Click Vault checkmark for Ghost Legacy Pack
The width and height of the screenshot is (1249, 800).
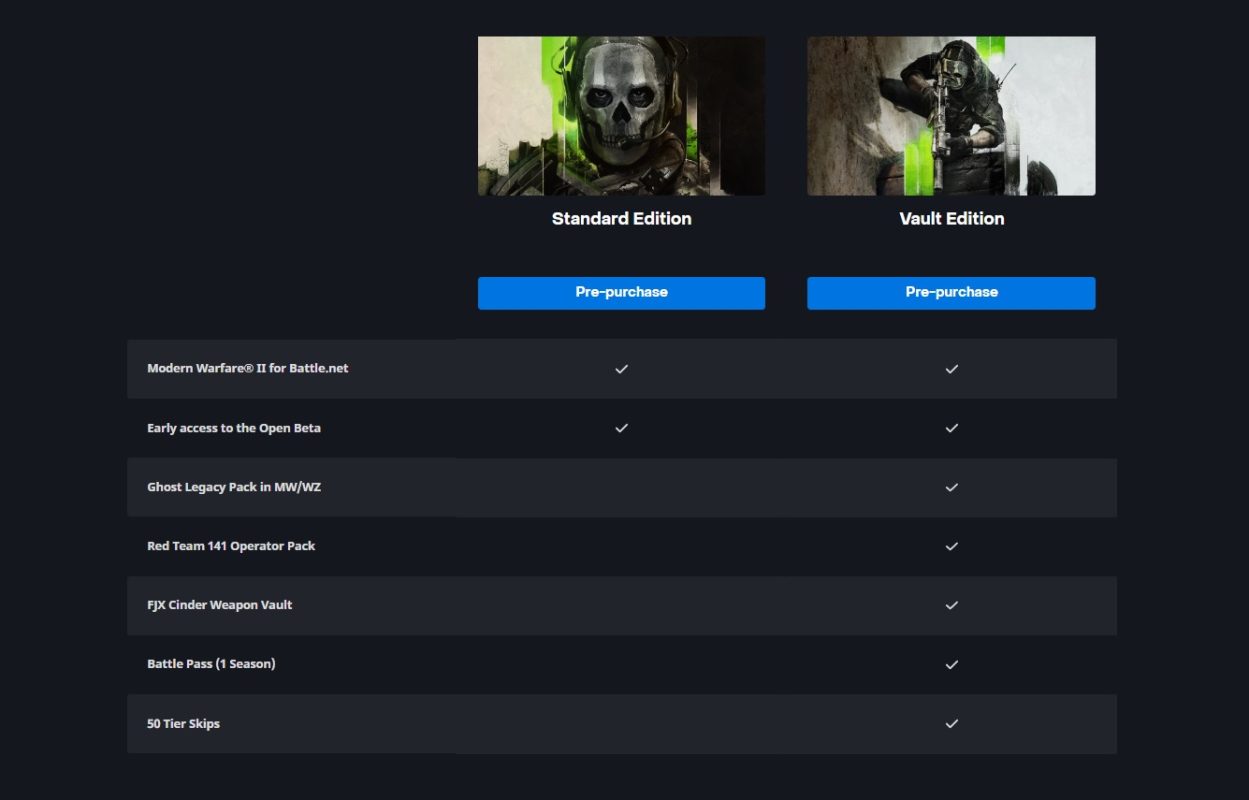(951, 487)
